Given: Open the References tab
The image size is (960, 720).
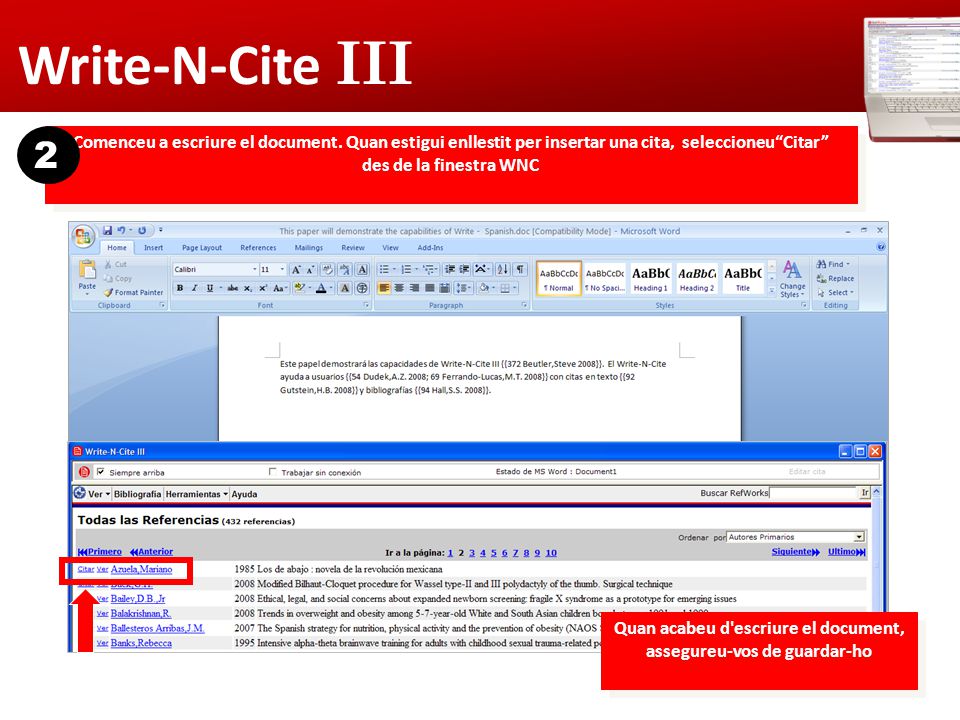Looking at the screenshot, I should pos(258,248).
